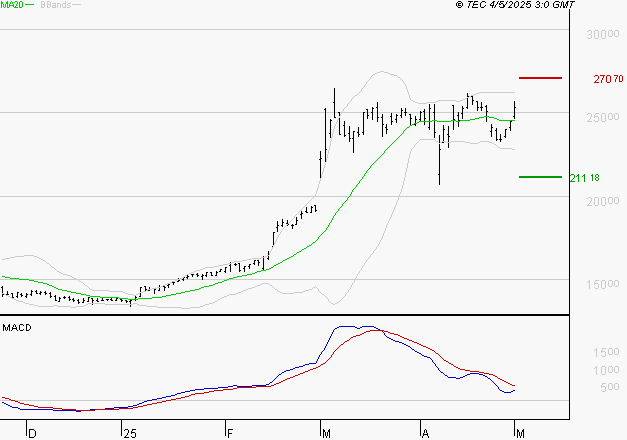
Task: Click the 300 price axis label
Action: click(x=603, y=34)
